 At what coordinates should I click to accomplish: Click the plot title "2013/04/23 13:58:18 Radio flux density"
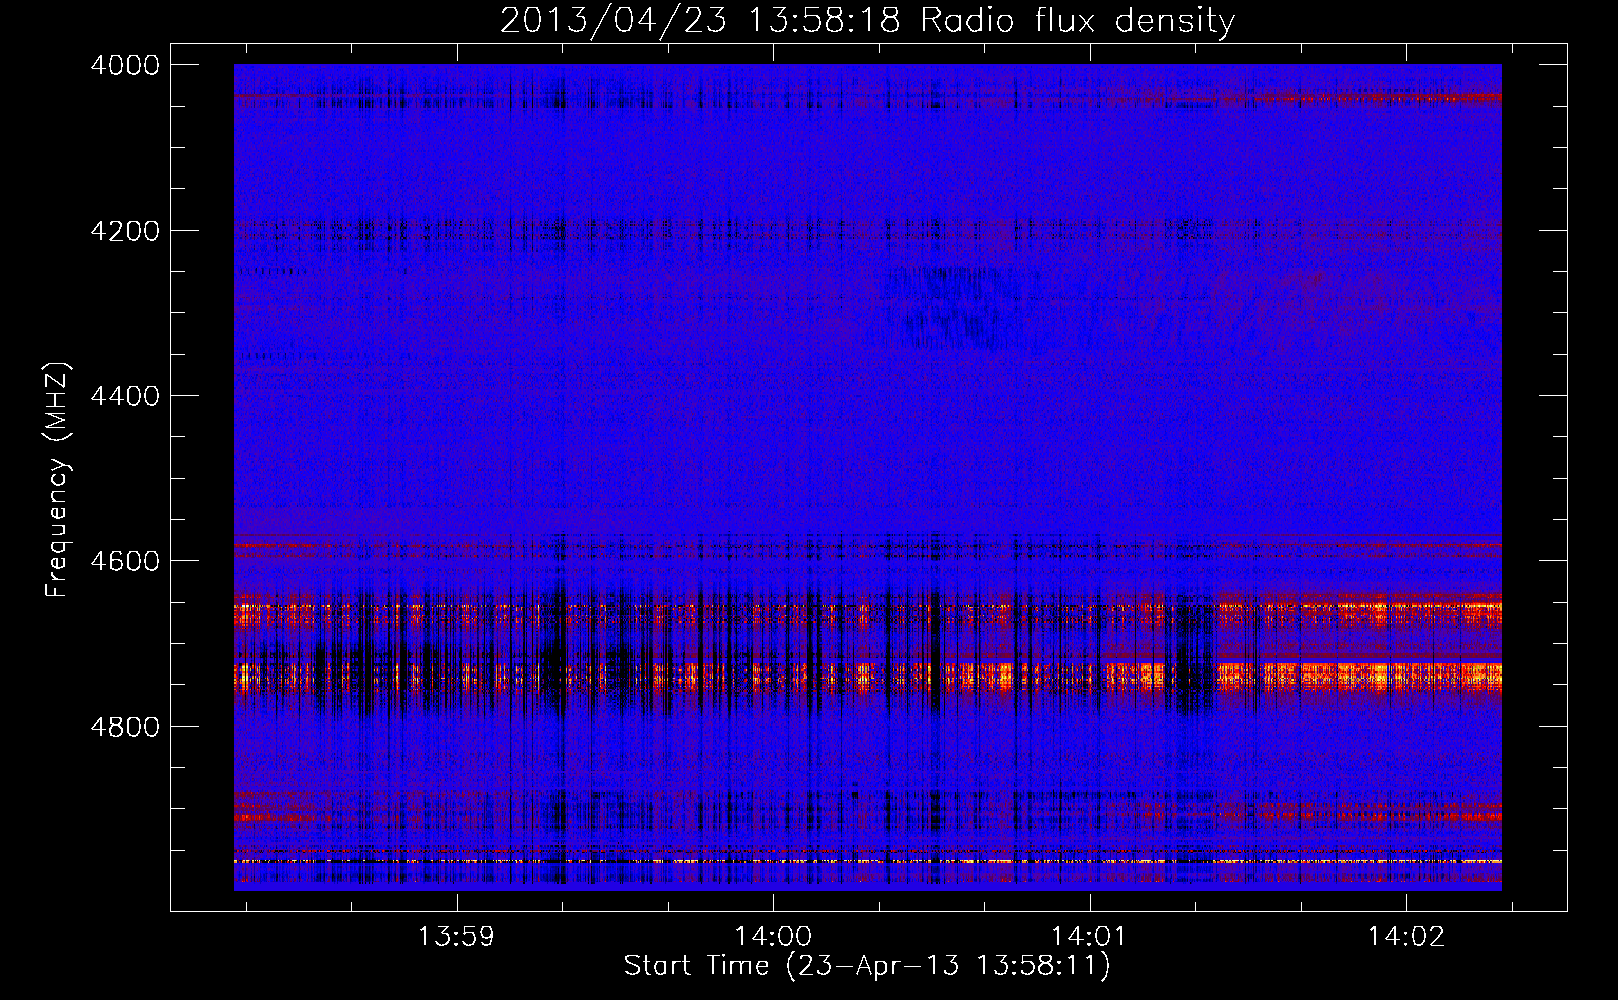[x=867, y=20]
